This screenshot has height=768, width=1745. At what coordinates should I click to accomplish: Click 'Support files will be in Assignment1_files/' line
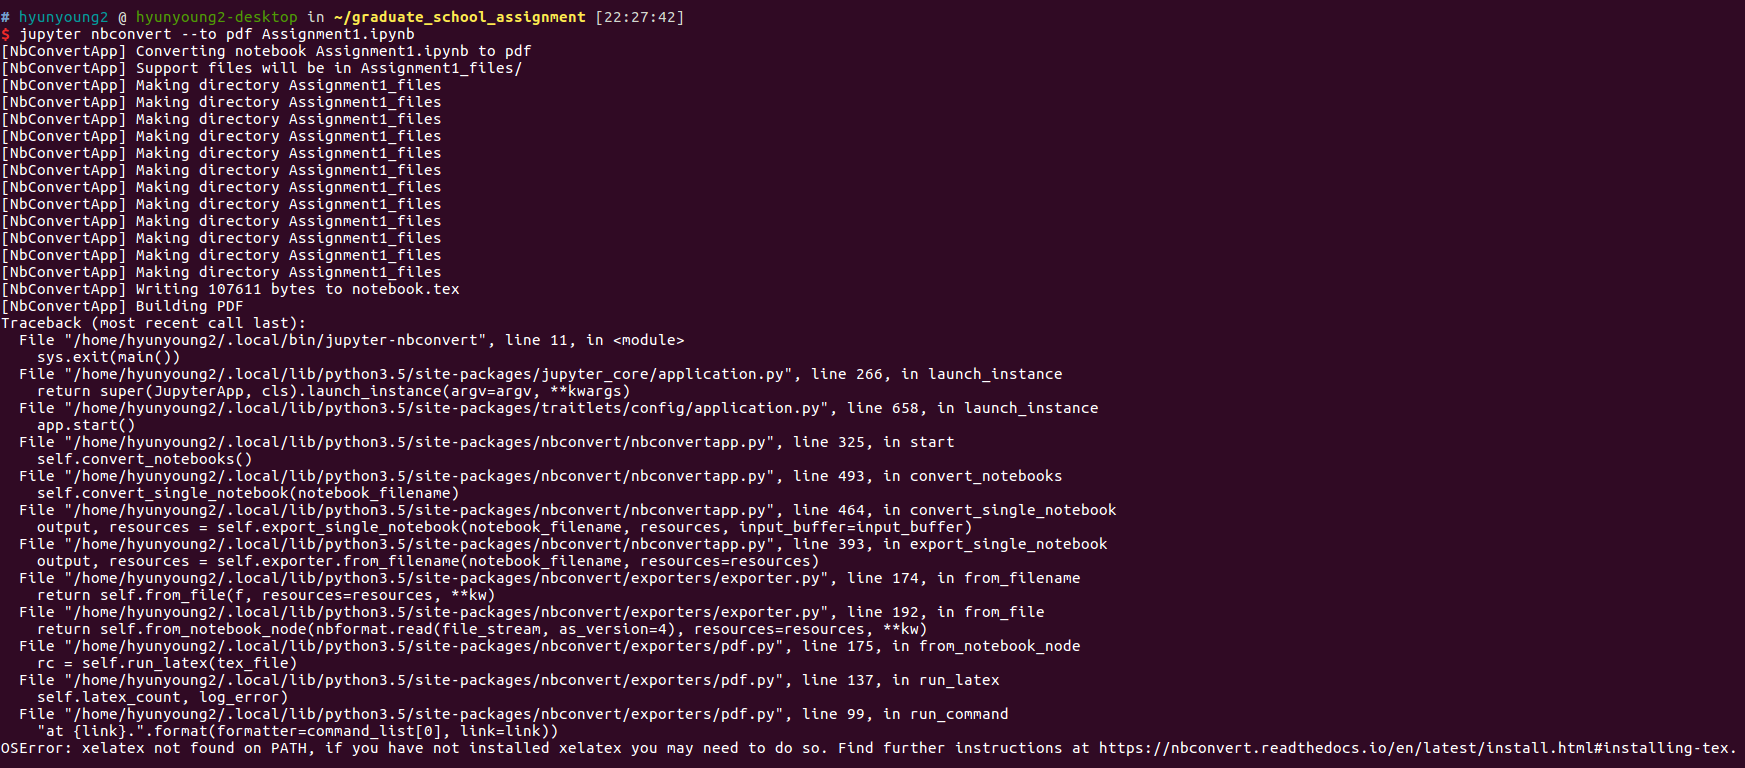262,68
